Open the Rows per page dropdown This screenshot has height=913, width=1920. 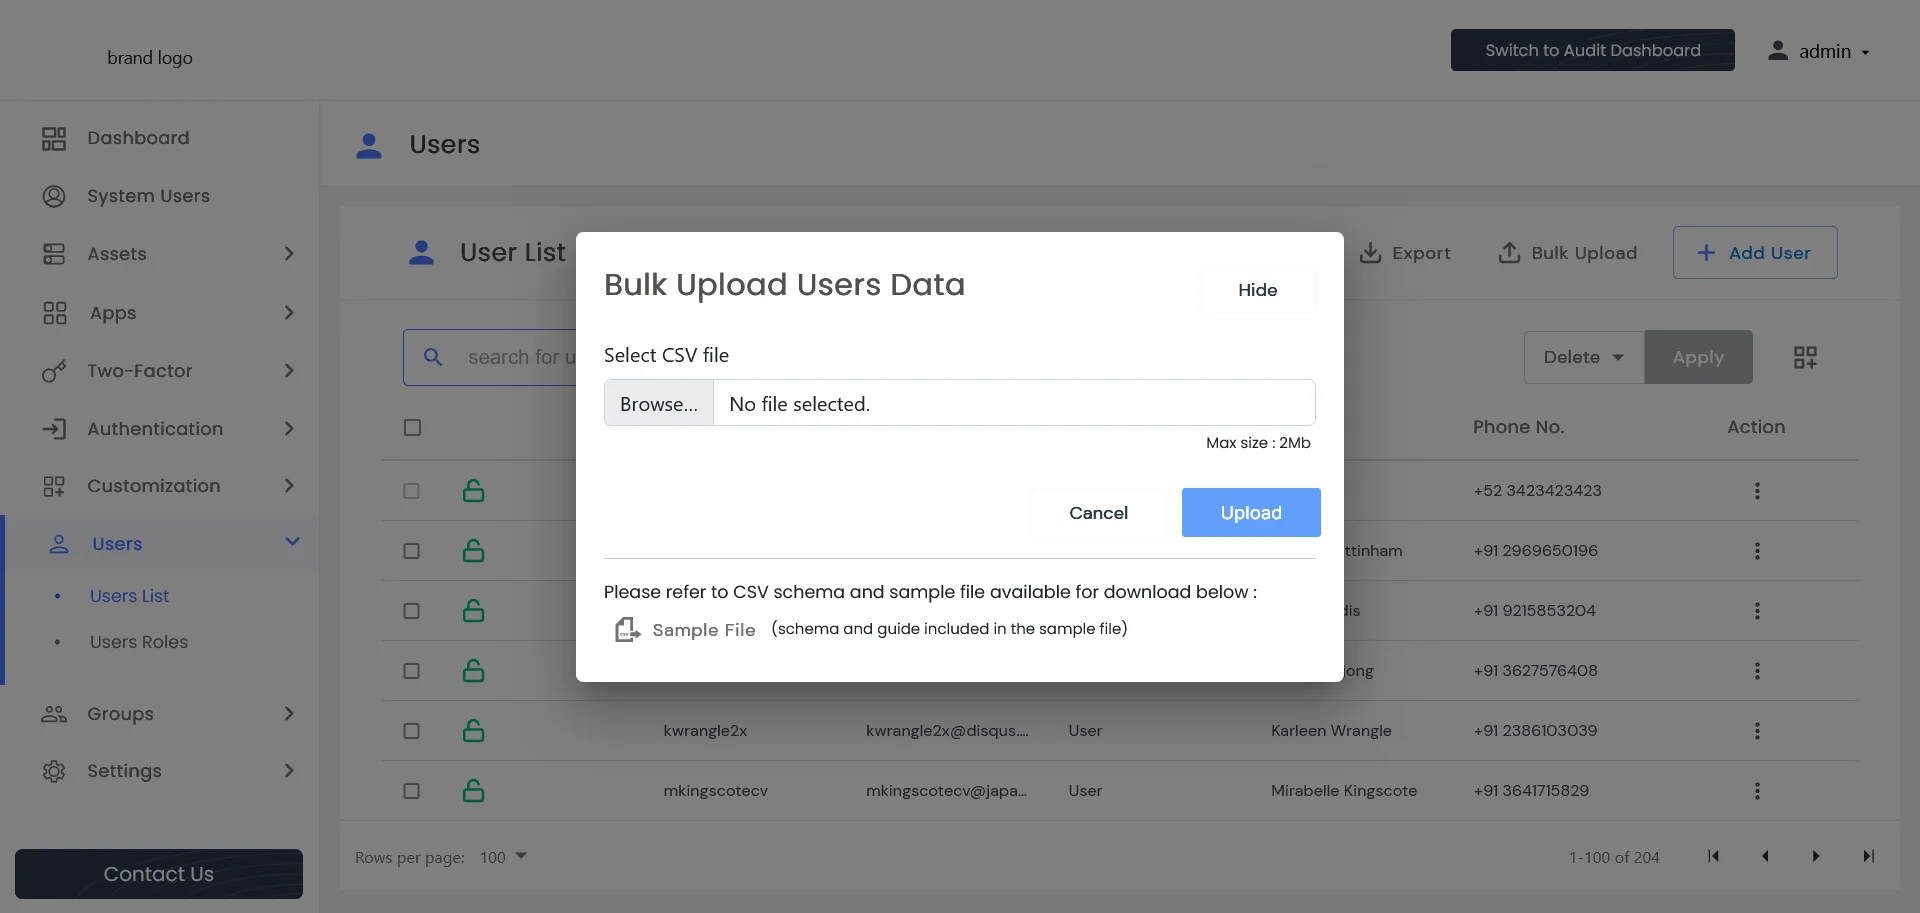pos(503,857)
